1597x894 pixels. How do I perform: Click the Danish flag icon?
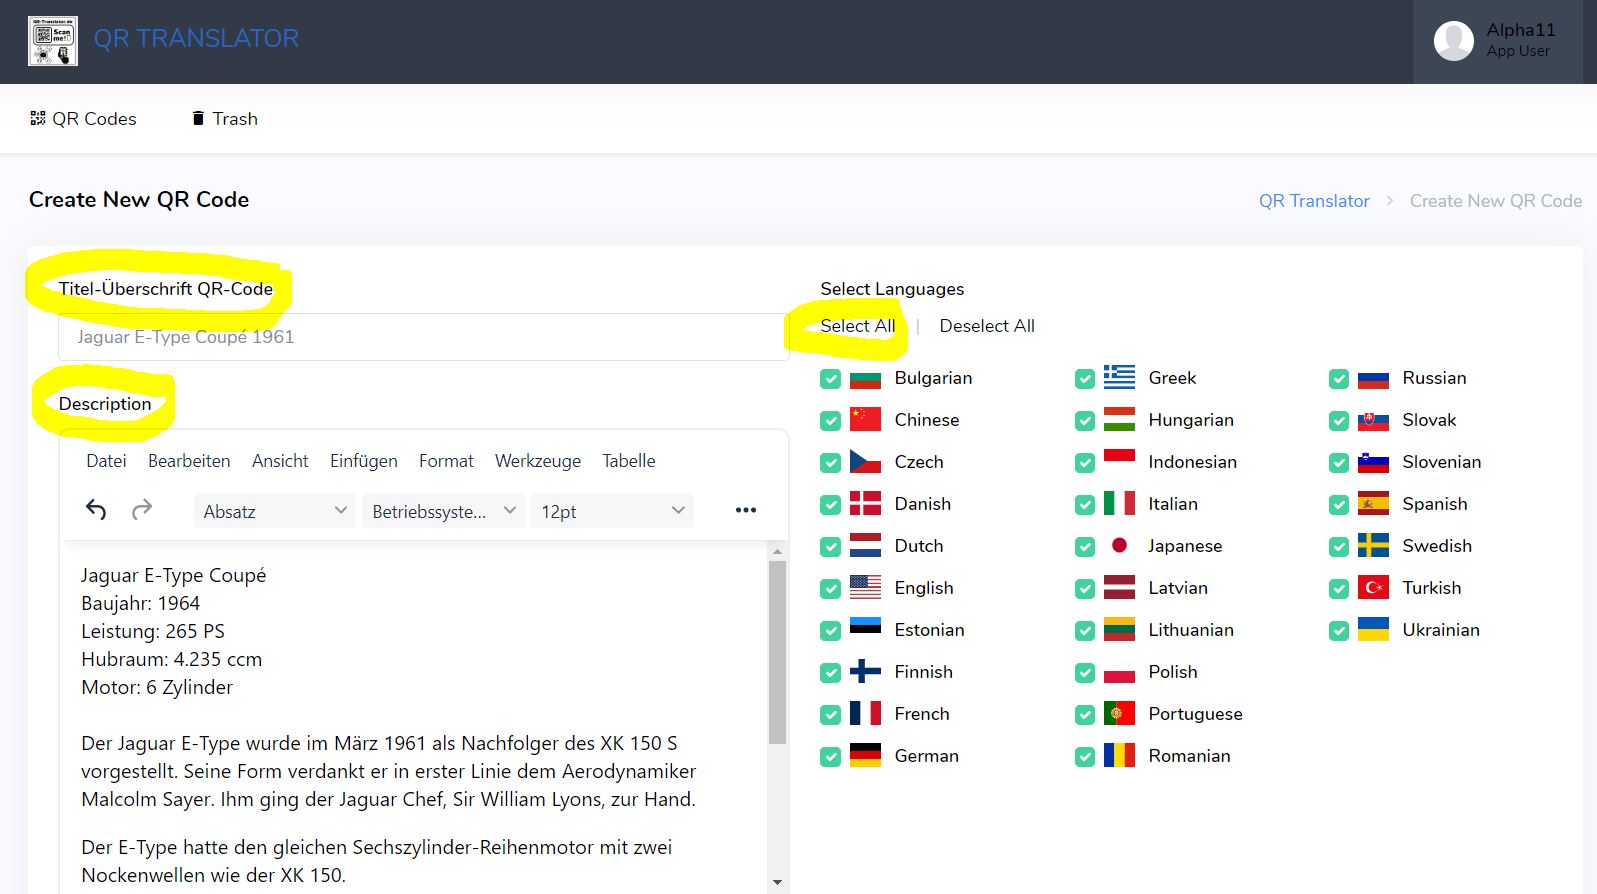865,504
